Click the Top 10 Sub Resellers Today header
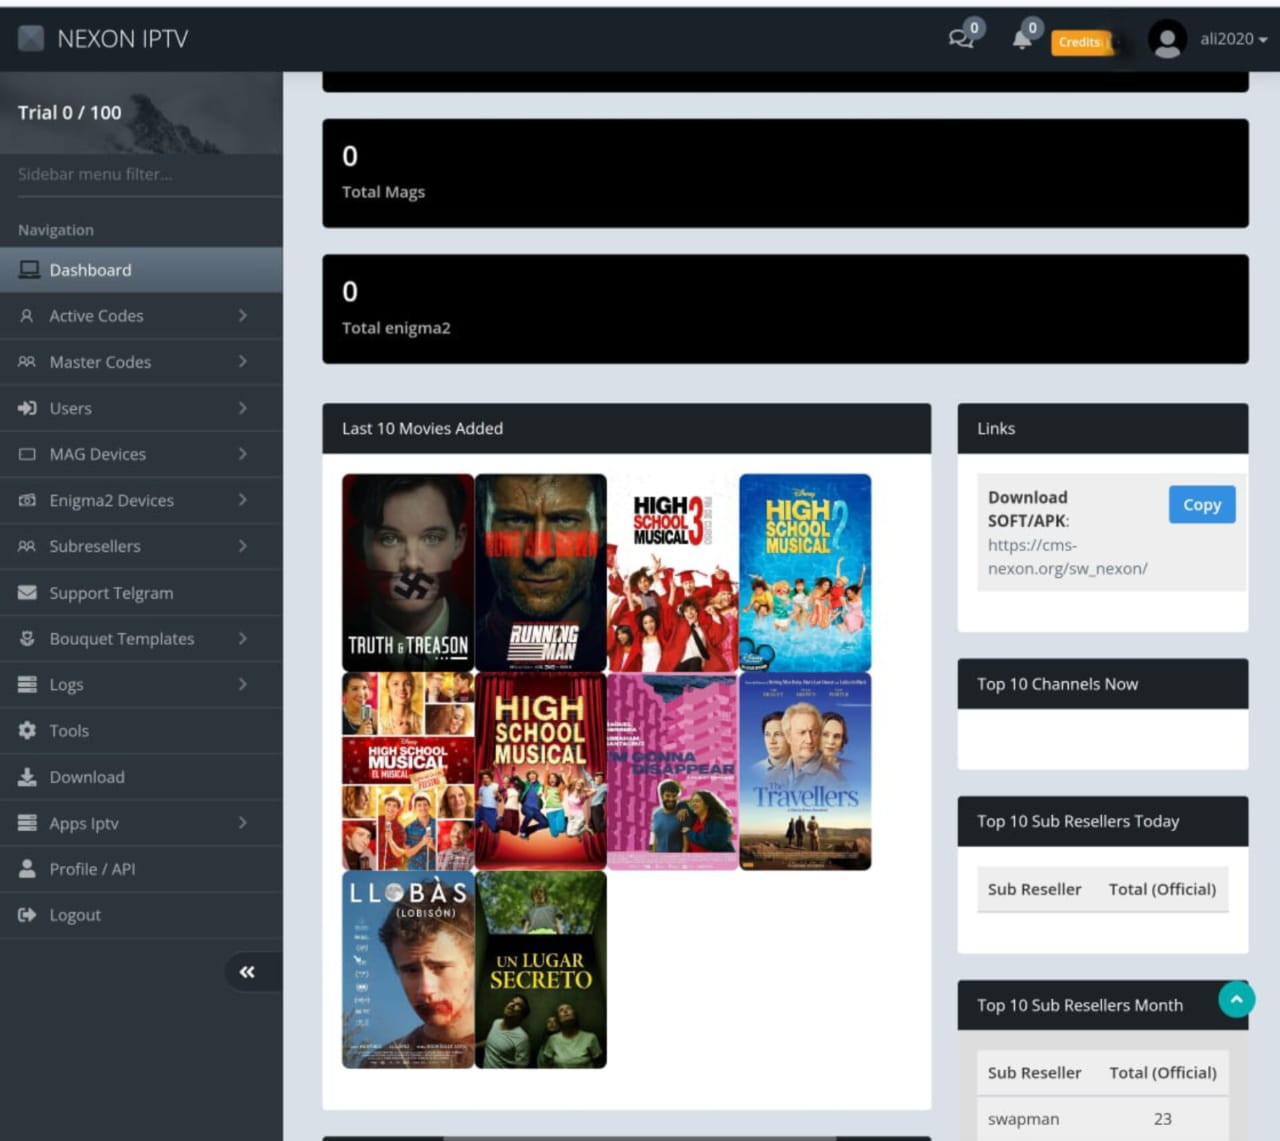The image size is (1280, 1141). (x=1103, y=821)
